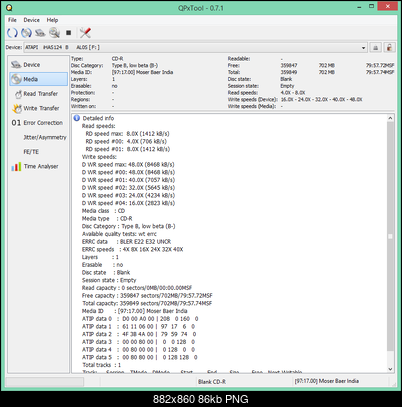This screenshot has height=407, width=402.
Task: Click Disc state 'Blank' value in summary
Action: tap(286, 79)
